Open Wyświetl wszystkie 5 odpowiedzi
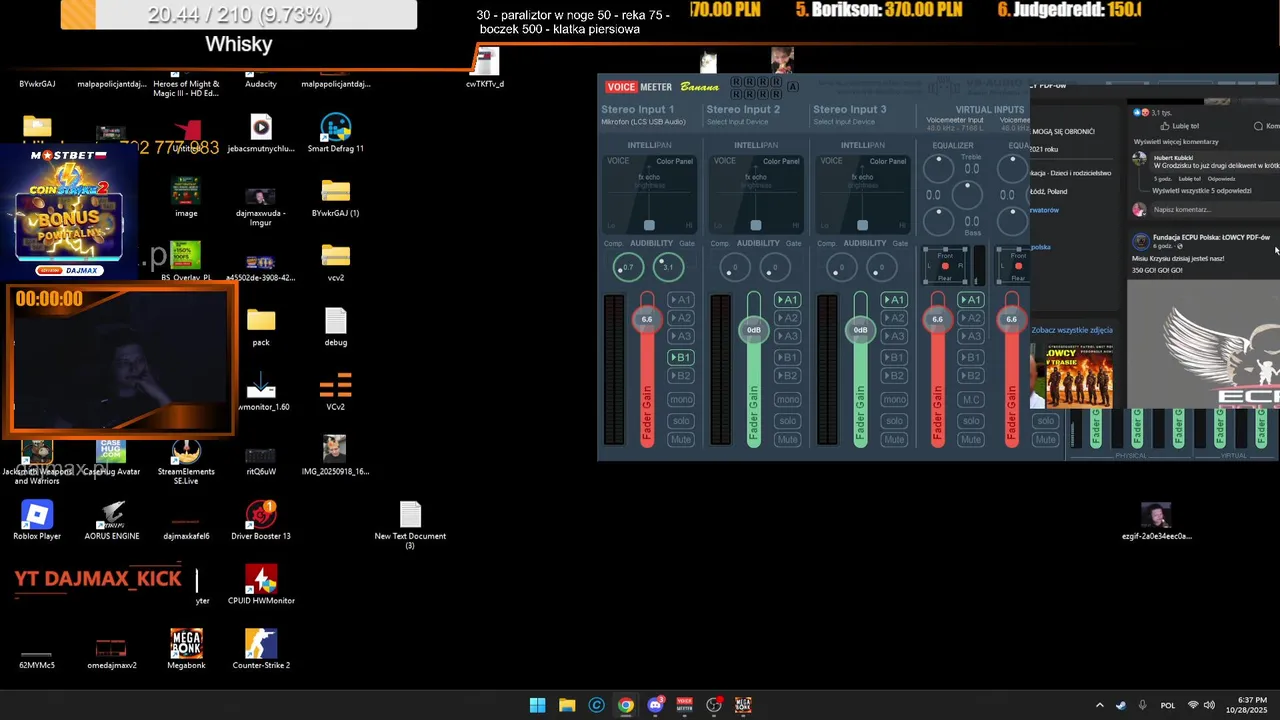This screenshot has width=1280, height=720. 1202,190
